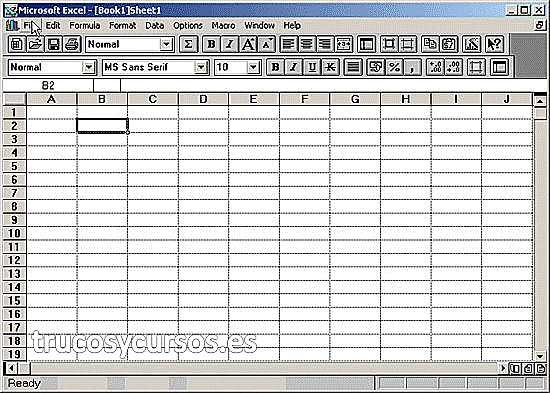Click the horizontal scrollbar right arrow
The height and width of the screenshot is (393, 550).
[503, 368]
